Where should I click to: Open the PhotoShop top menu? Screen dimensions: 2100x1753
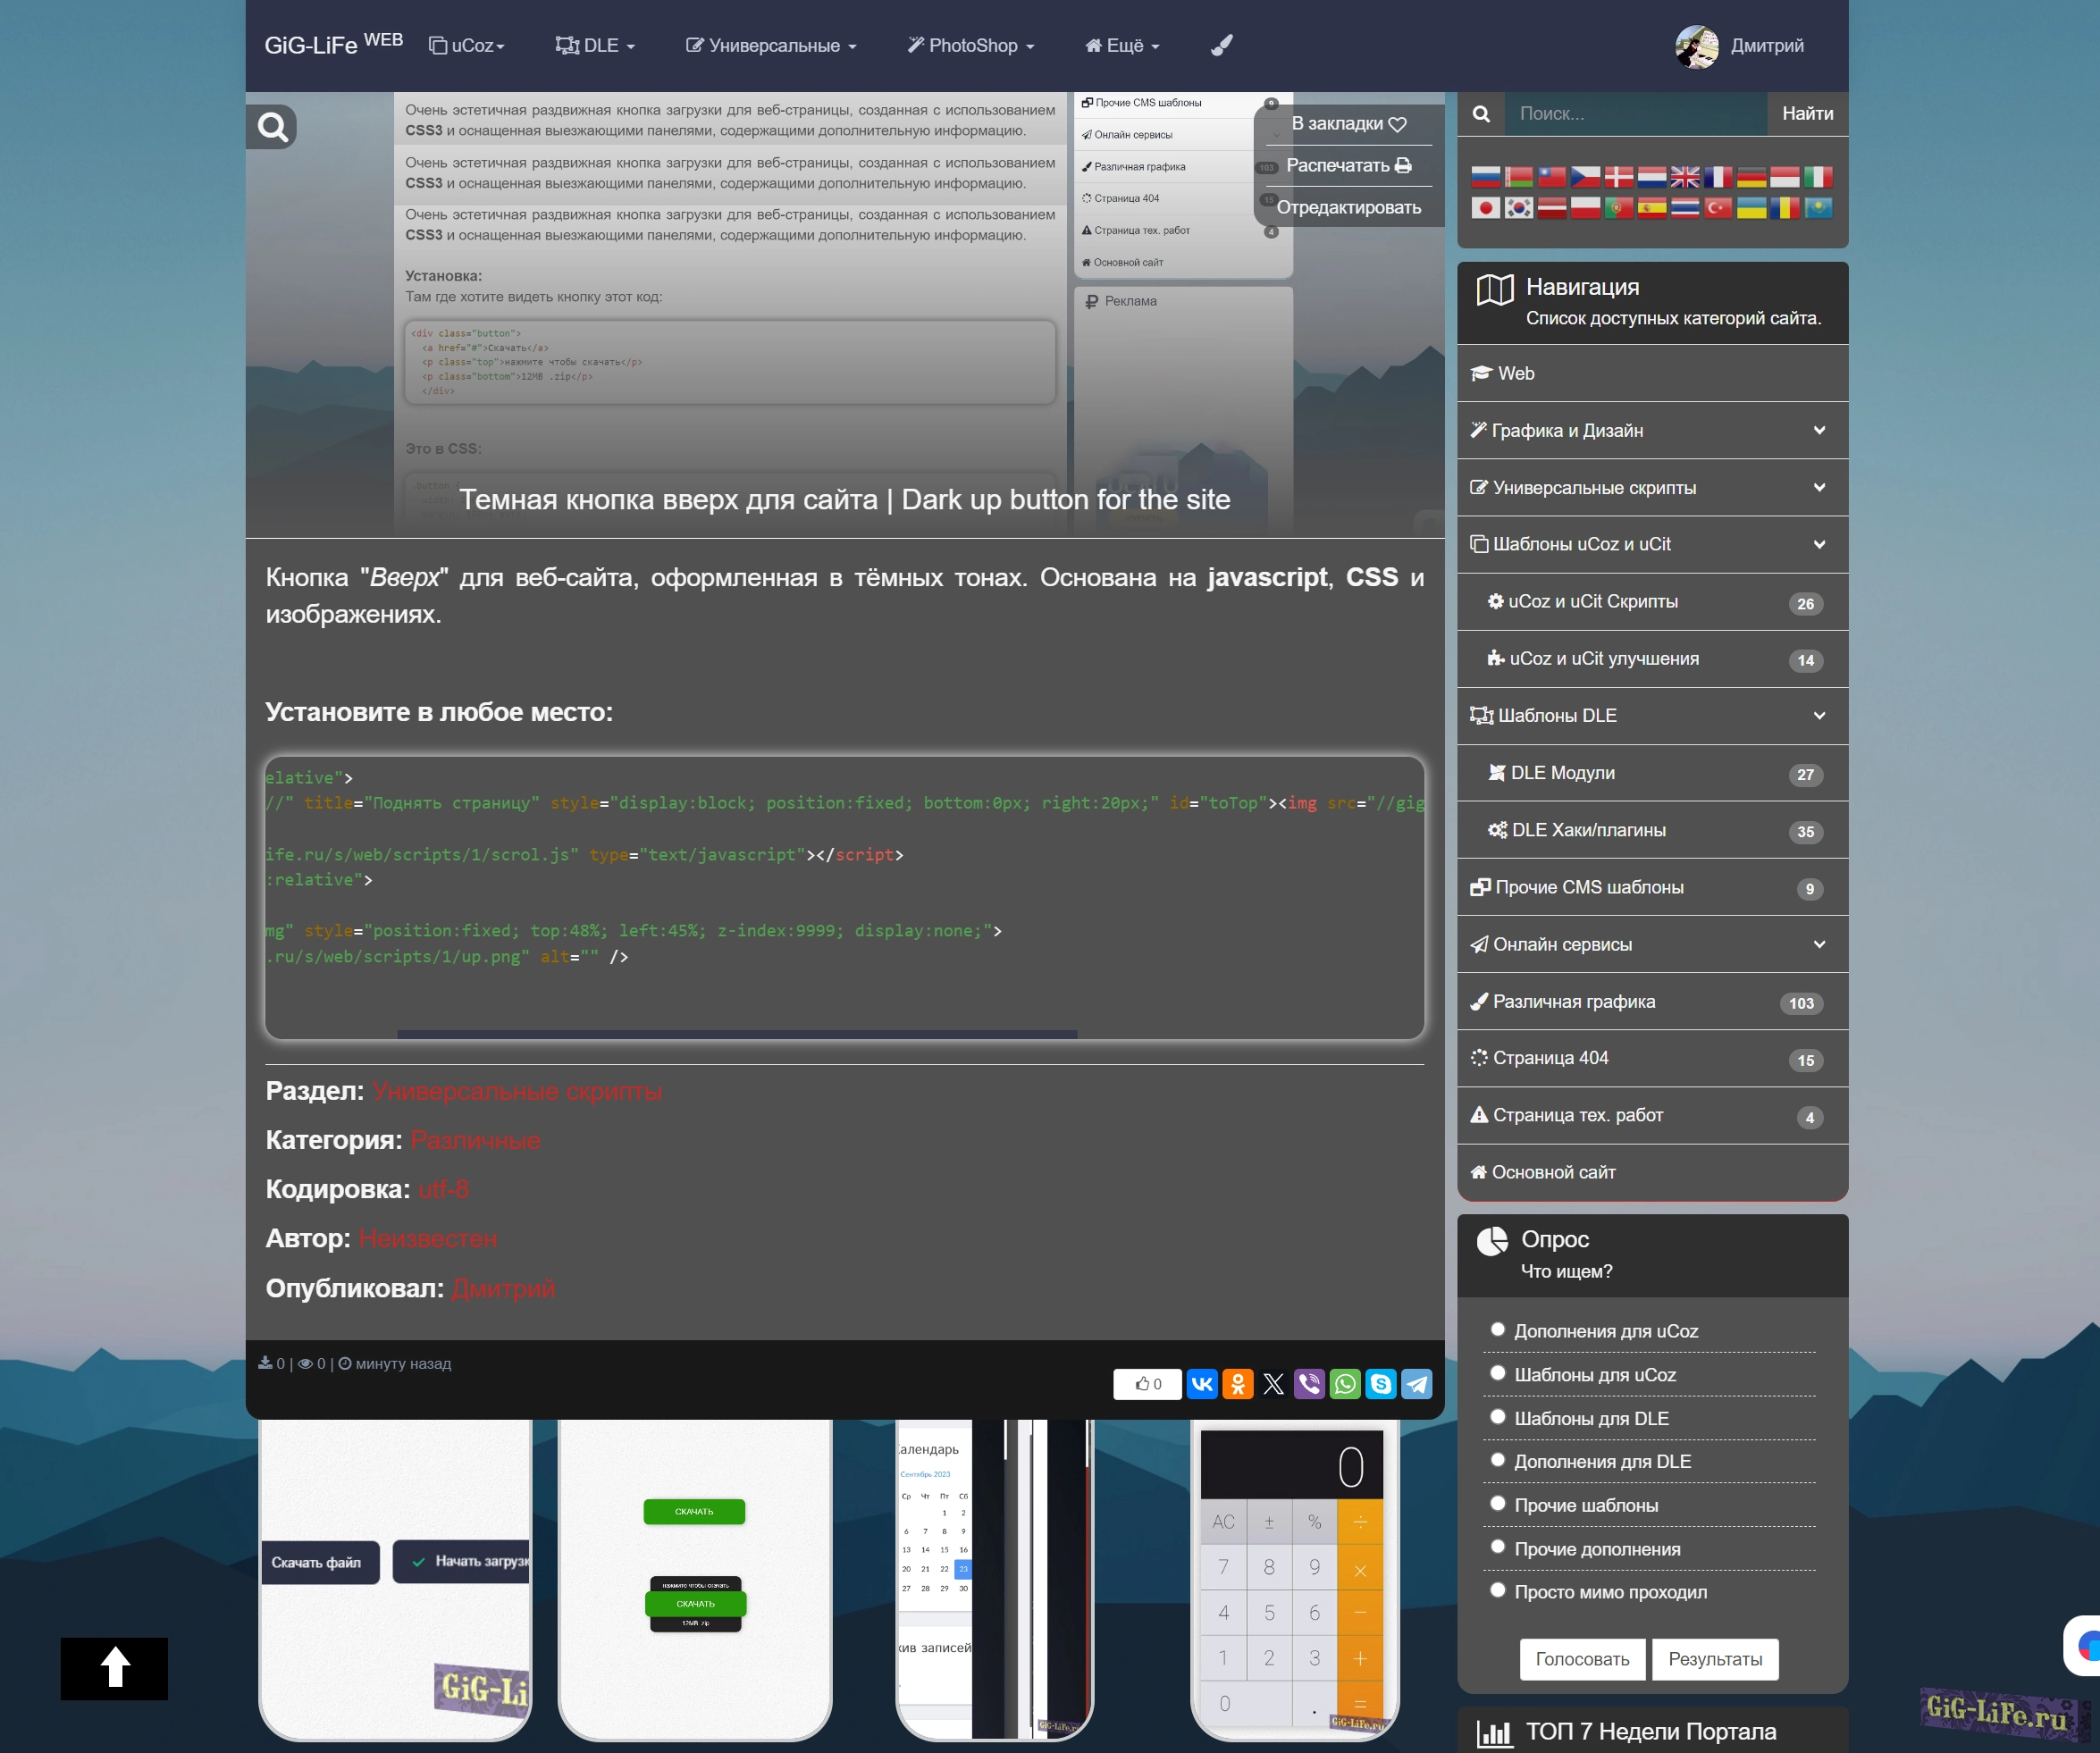[x=971, y=46]
